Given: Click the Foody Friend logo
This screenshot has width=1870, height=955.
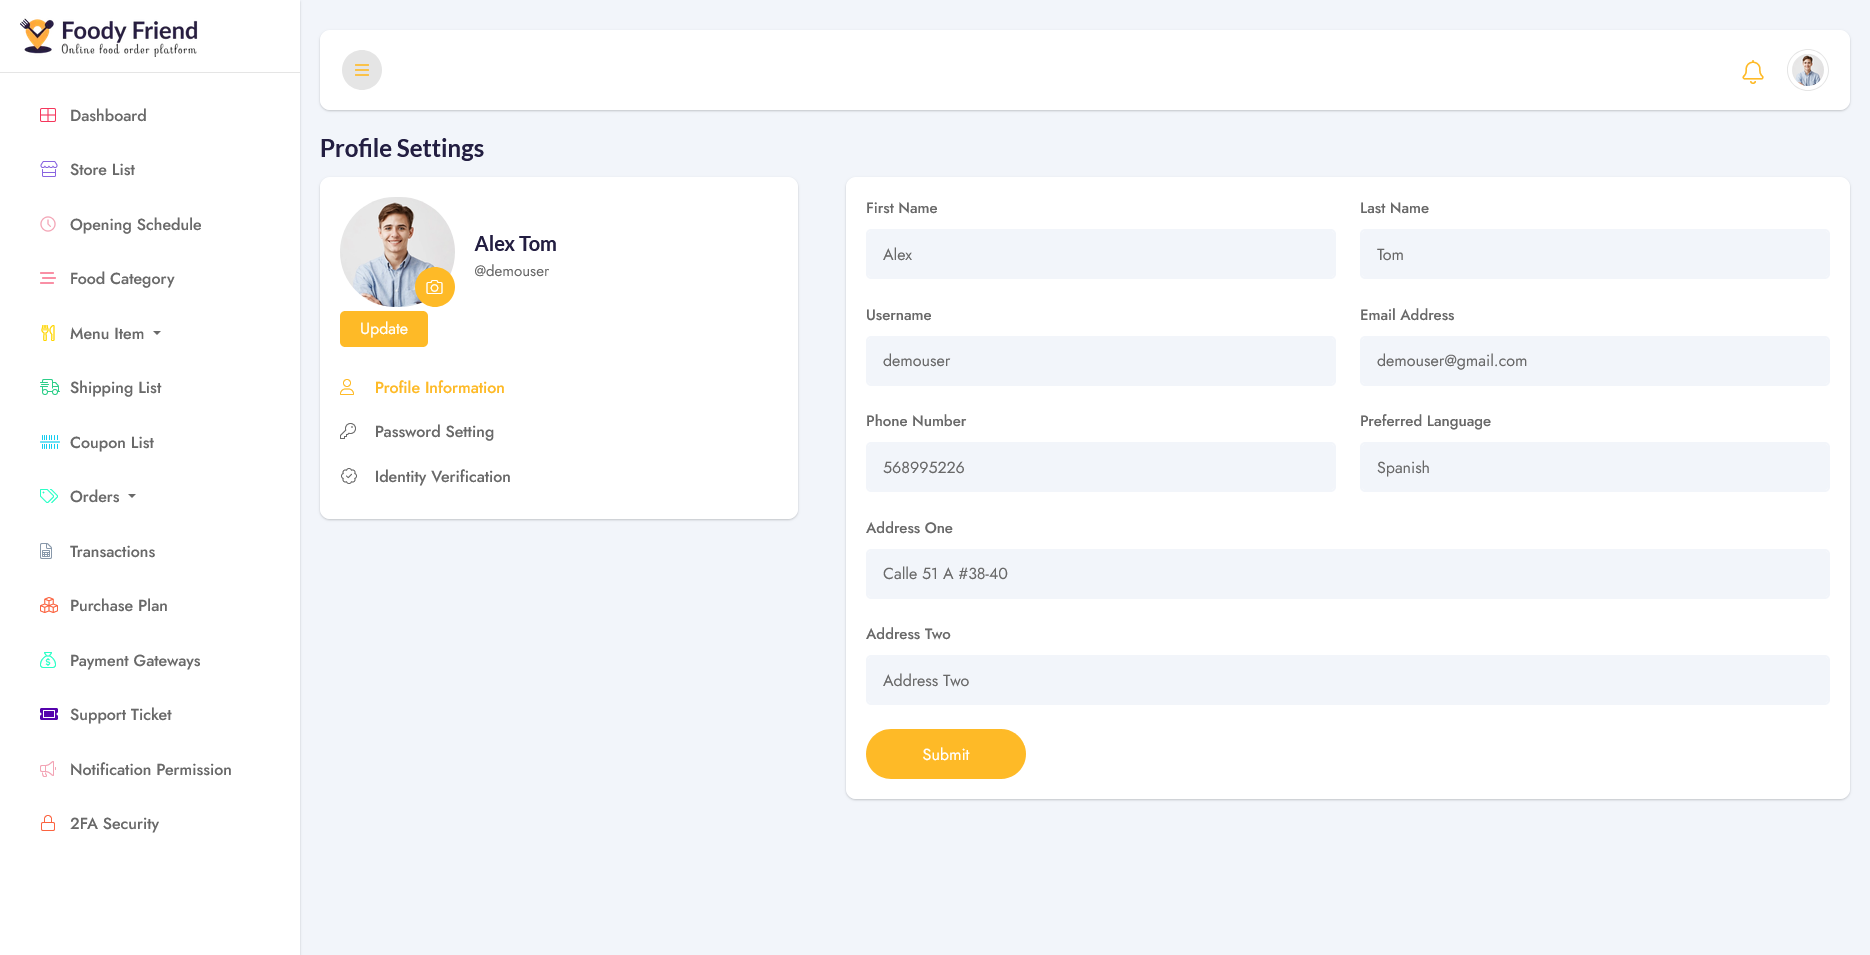Looking at the screenshot, I should [109, 36].
